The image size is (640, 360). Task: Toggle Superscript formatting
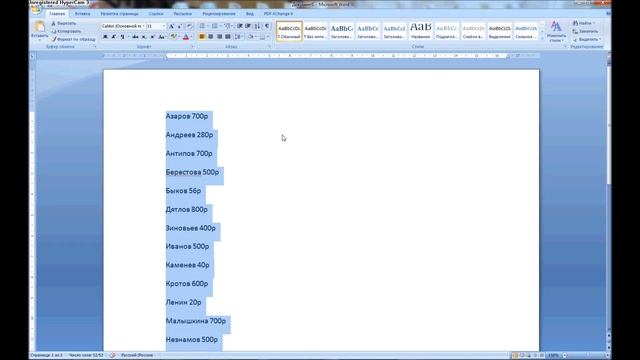tap(152, 37)
